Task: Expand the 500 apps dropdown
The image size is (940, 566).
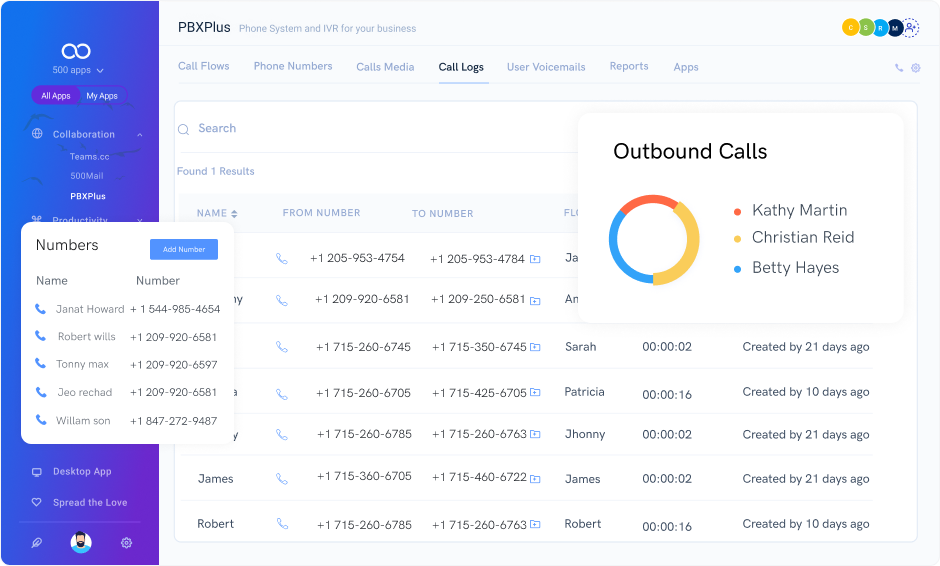Action: tap(78, 71)
